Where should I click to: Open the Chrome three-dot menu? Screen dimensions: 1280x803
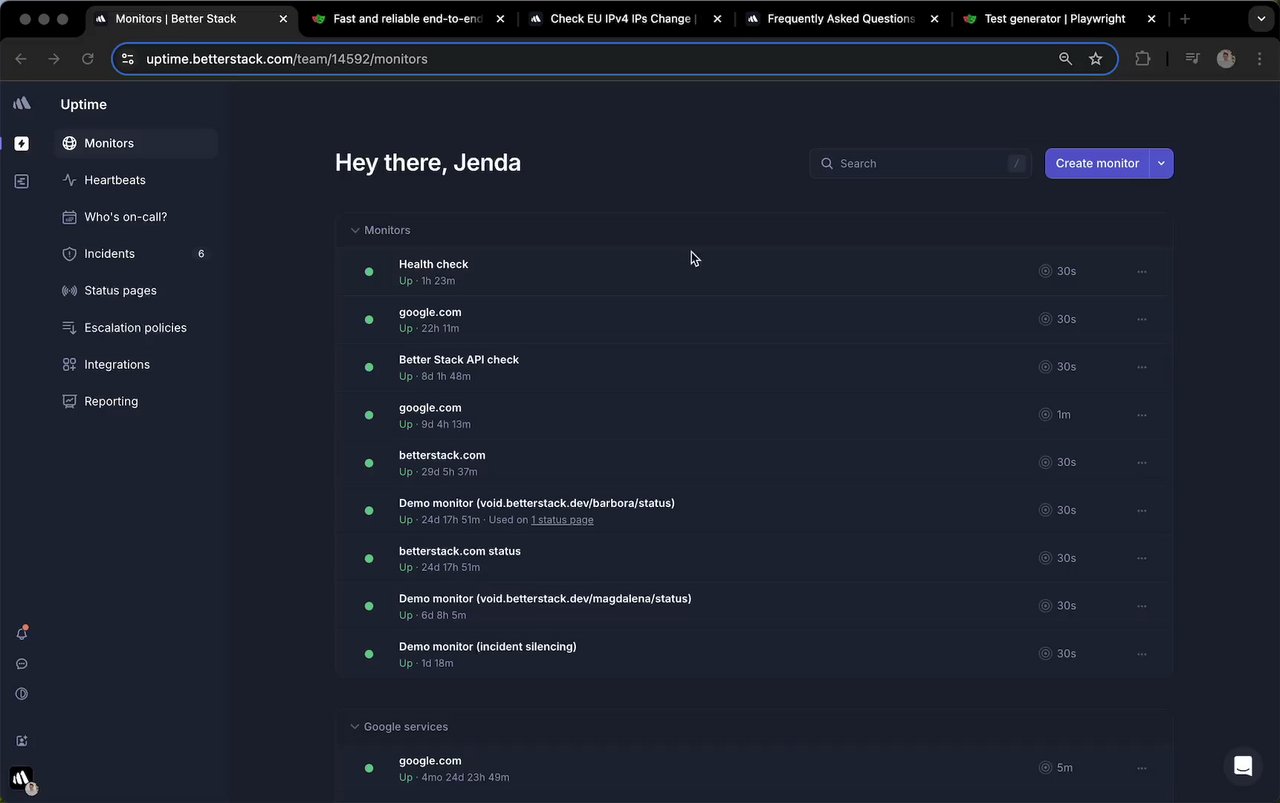click(1259, 59)
